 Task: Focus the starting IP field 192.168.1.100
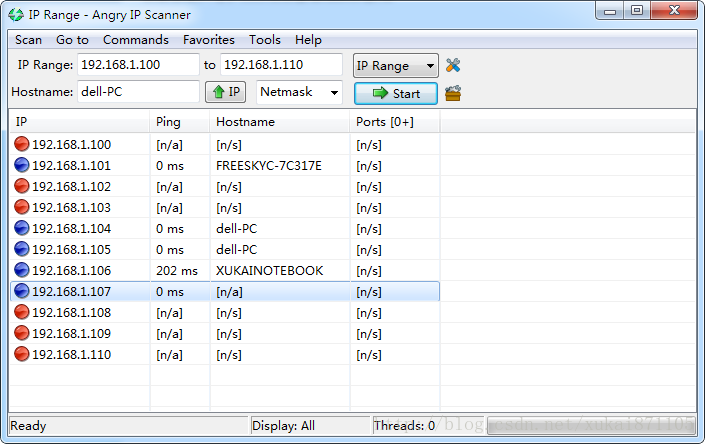point(138,65)
